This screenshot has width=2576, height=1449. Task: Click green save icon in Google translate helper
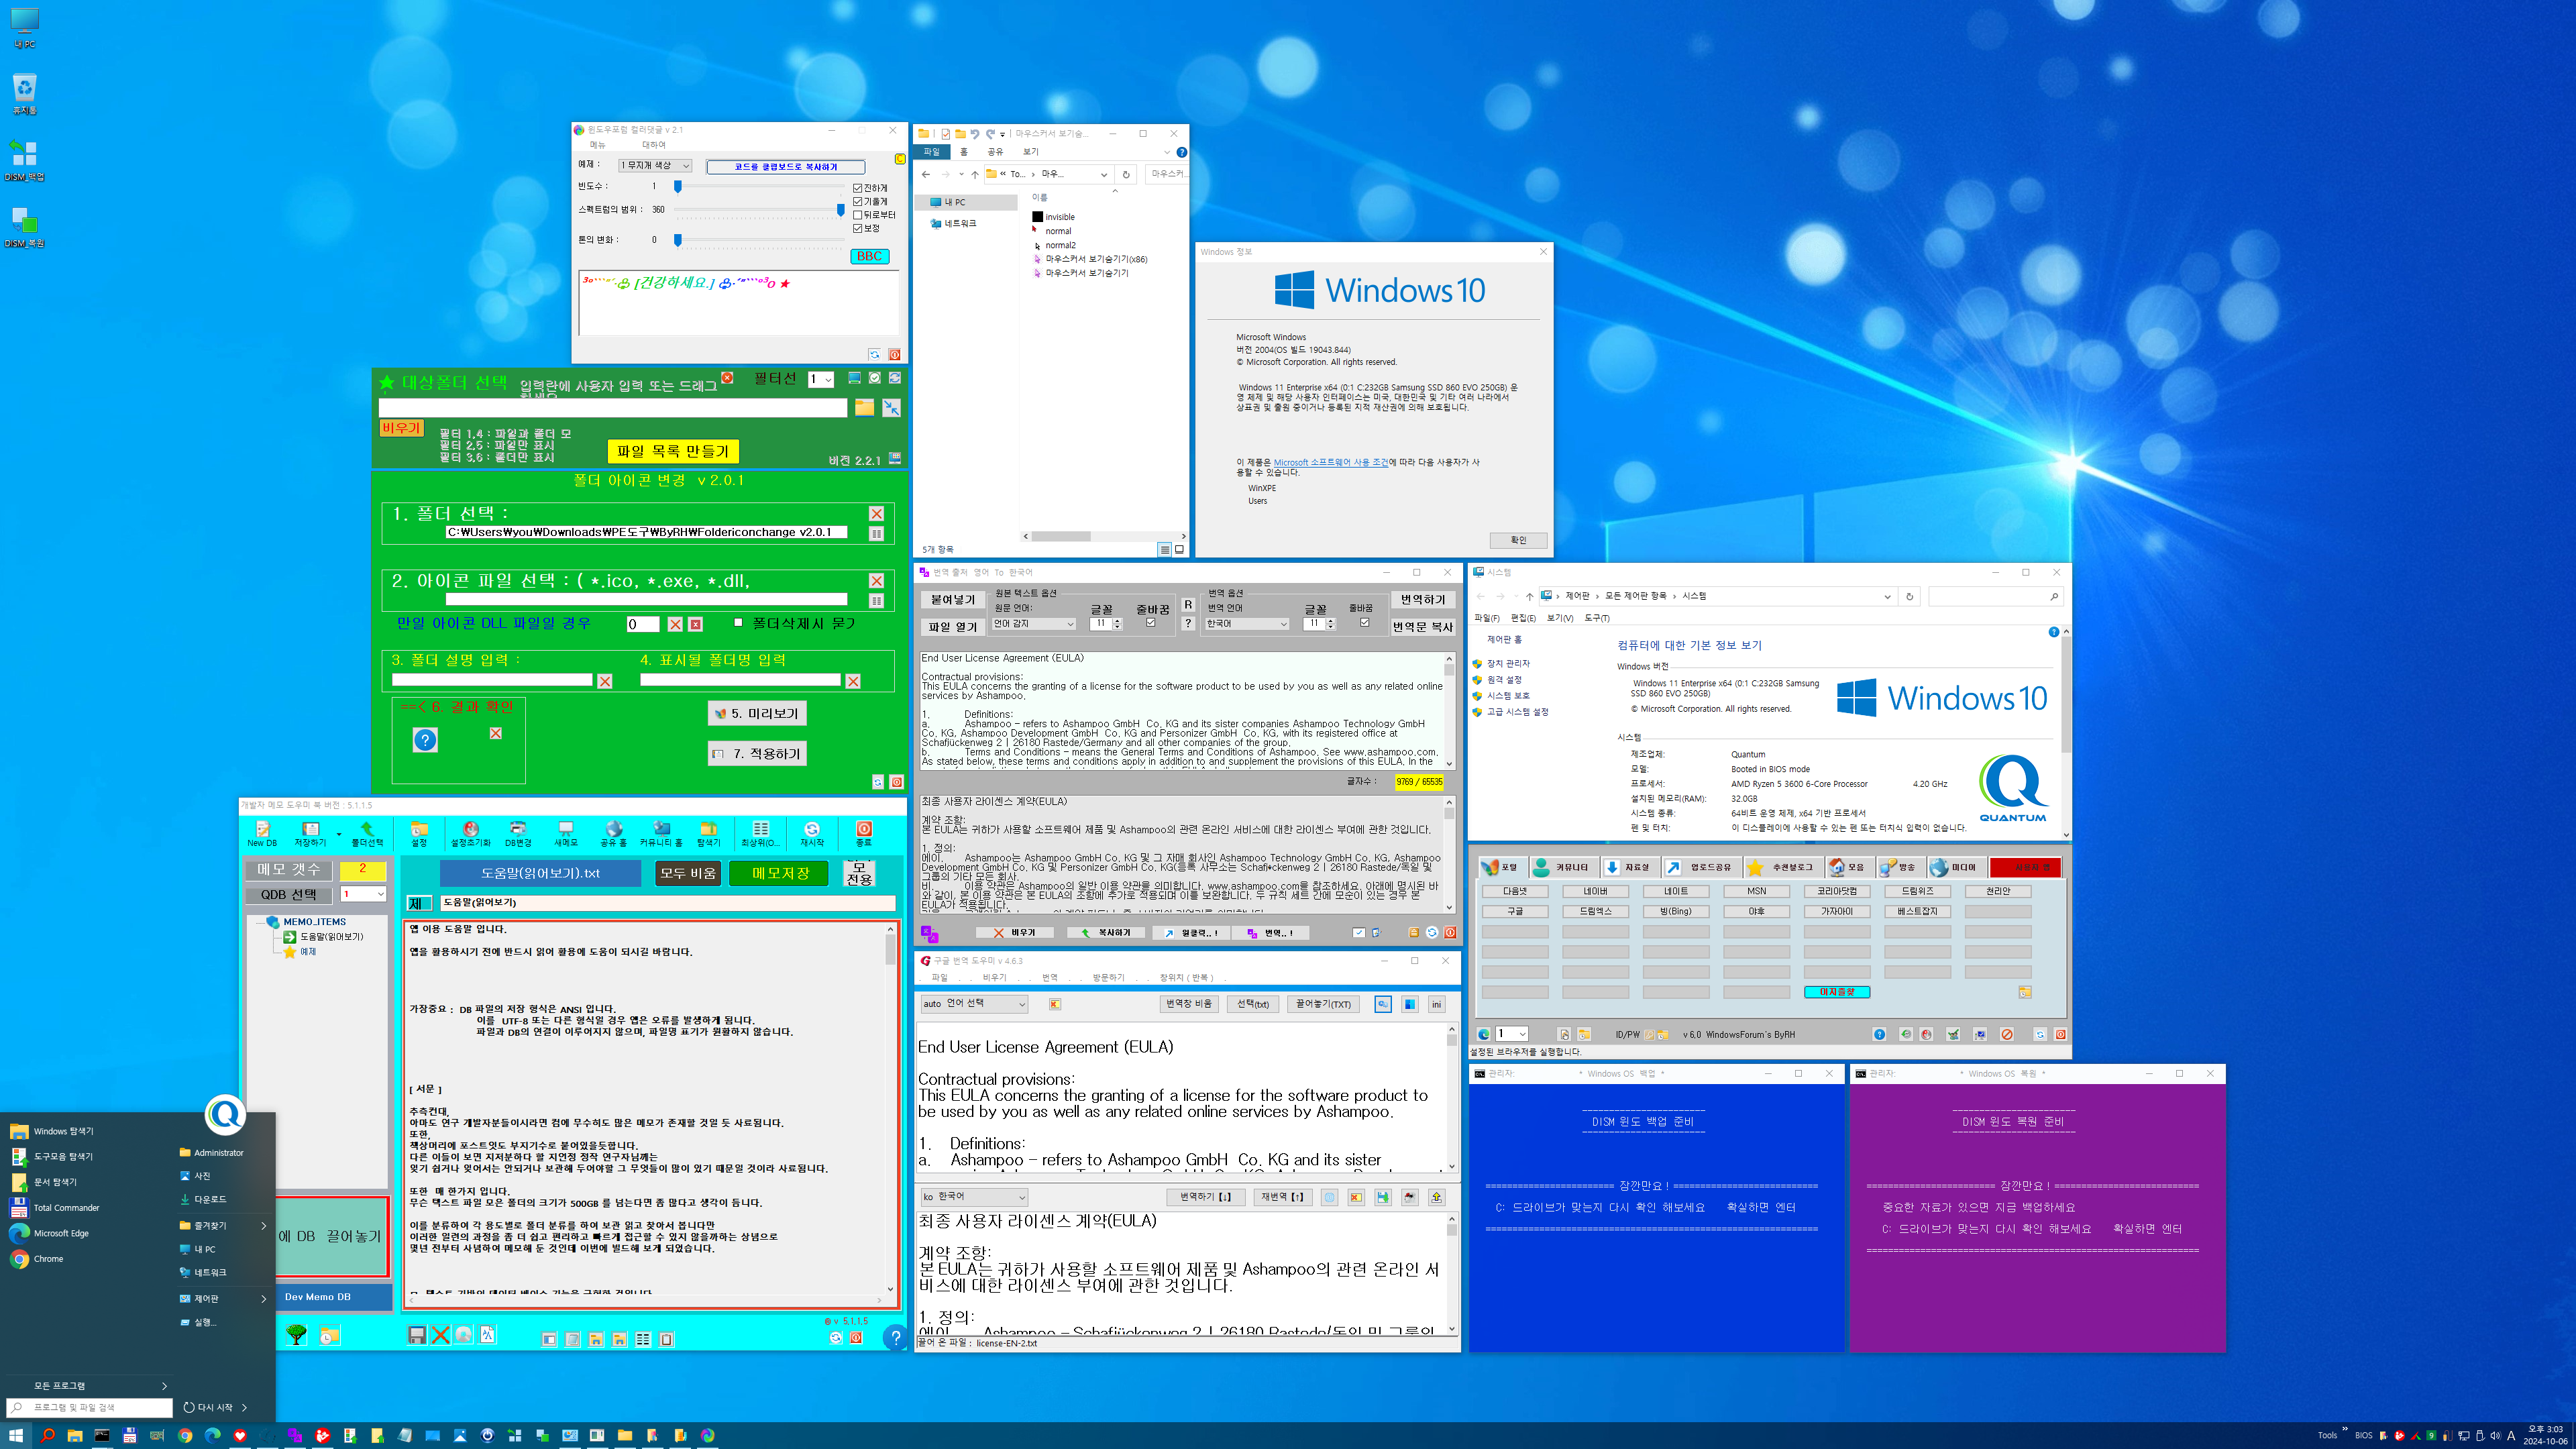[1382, 1197]
